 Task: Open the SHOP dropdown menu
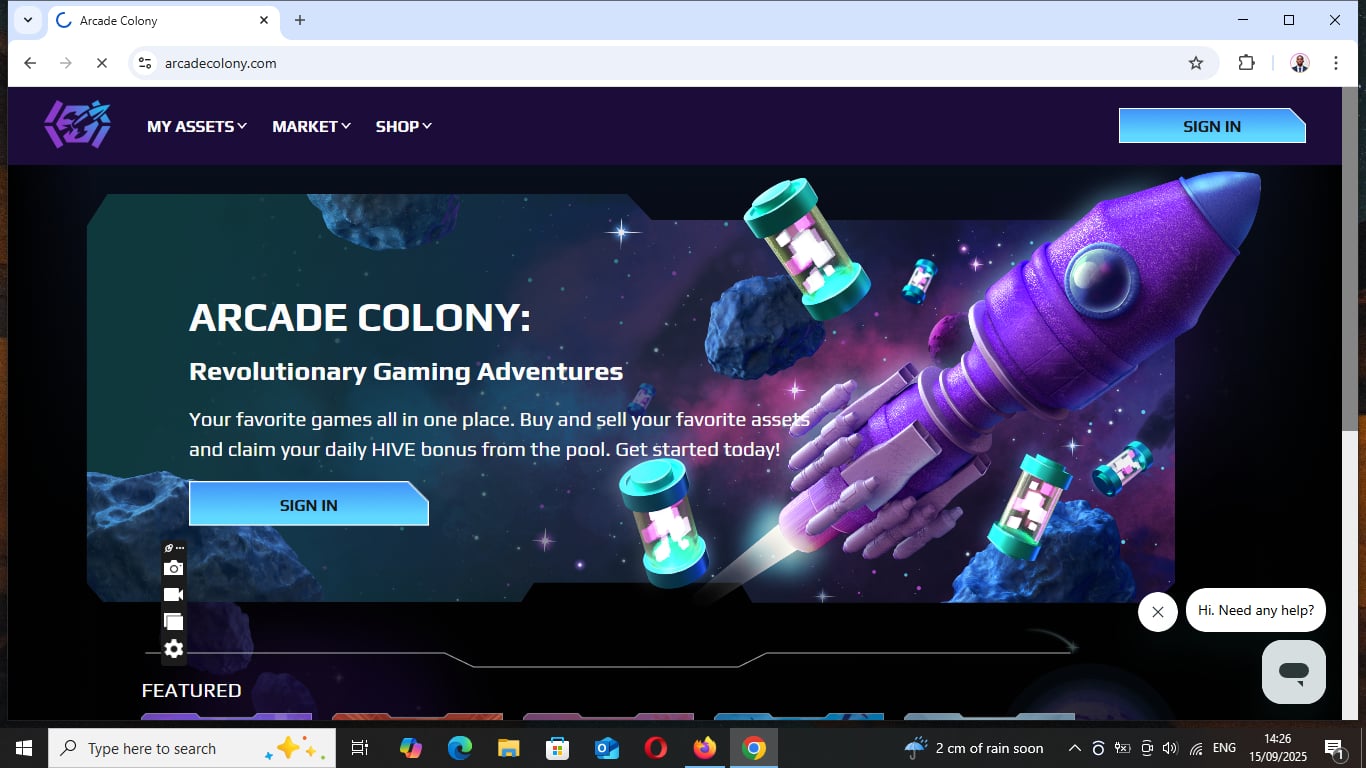point(404,126)
